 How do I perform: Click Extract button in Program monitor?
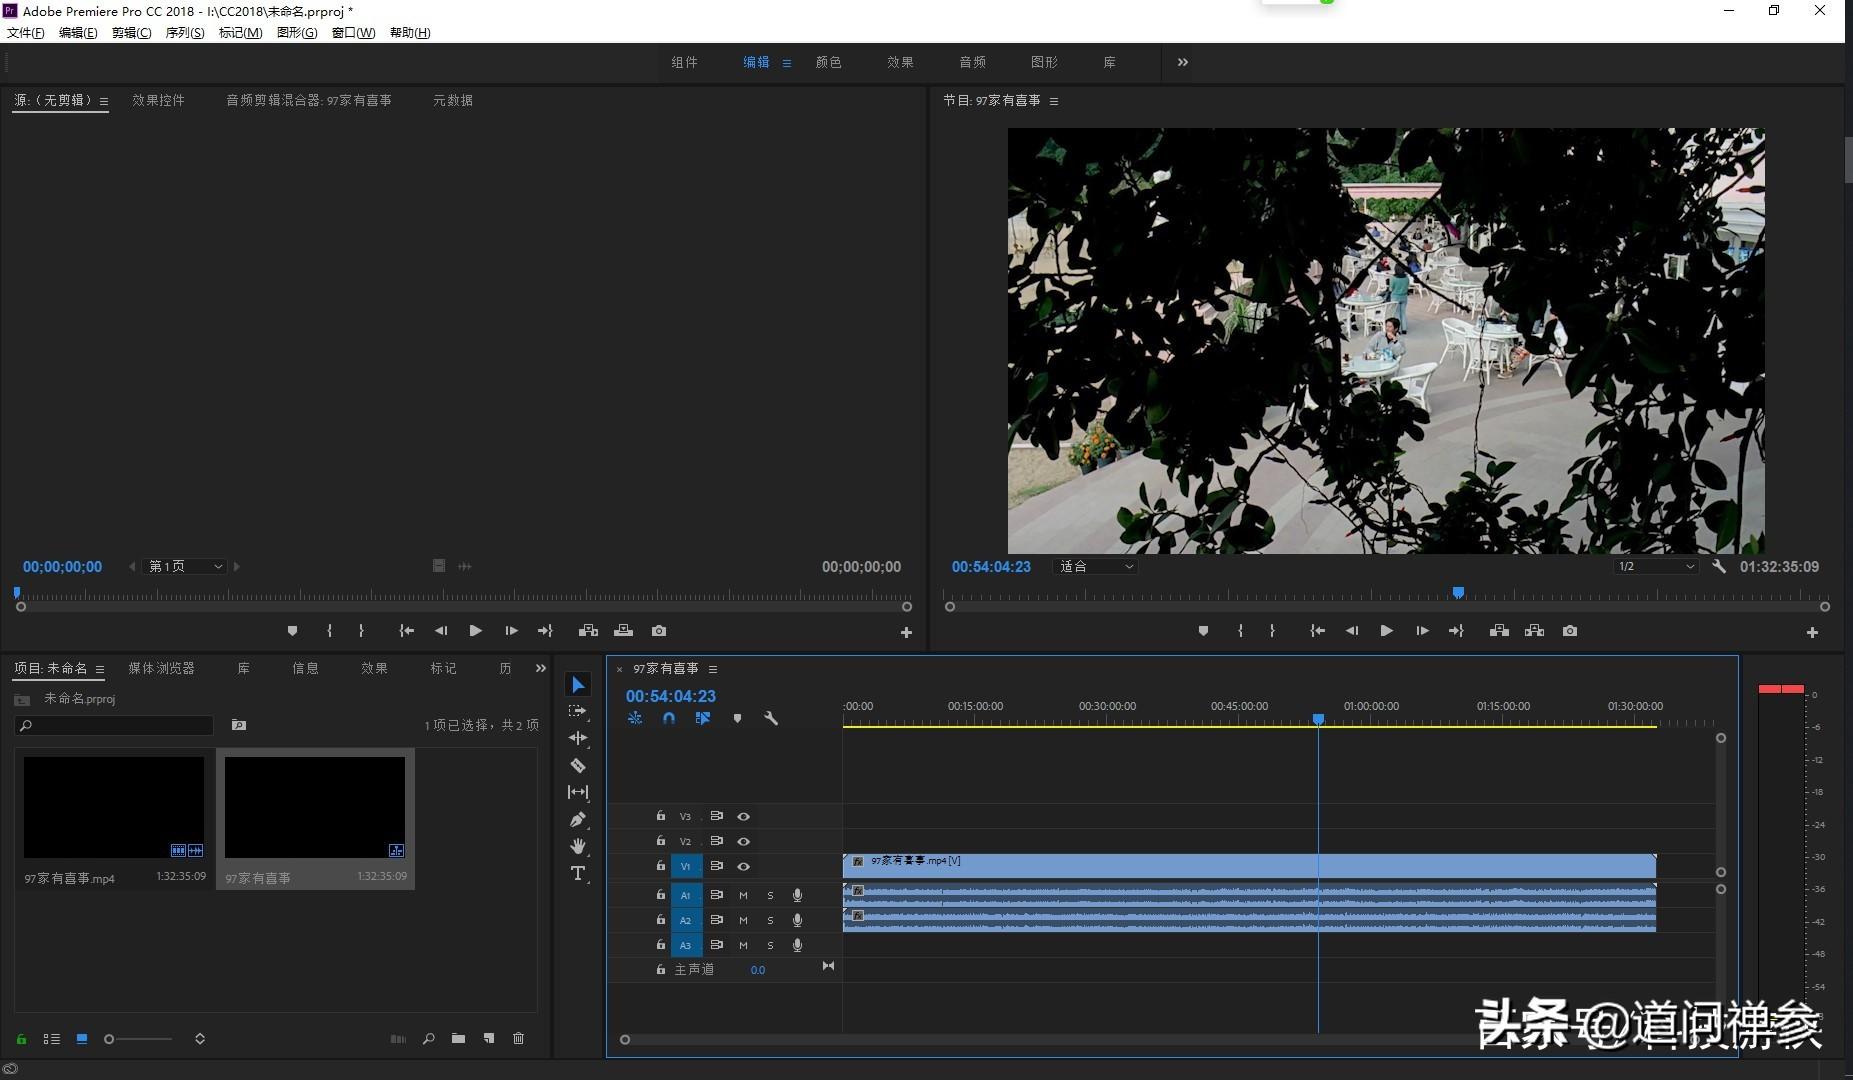[1534, 631]
